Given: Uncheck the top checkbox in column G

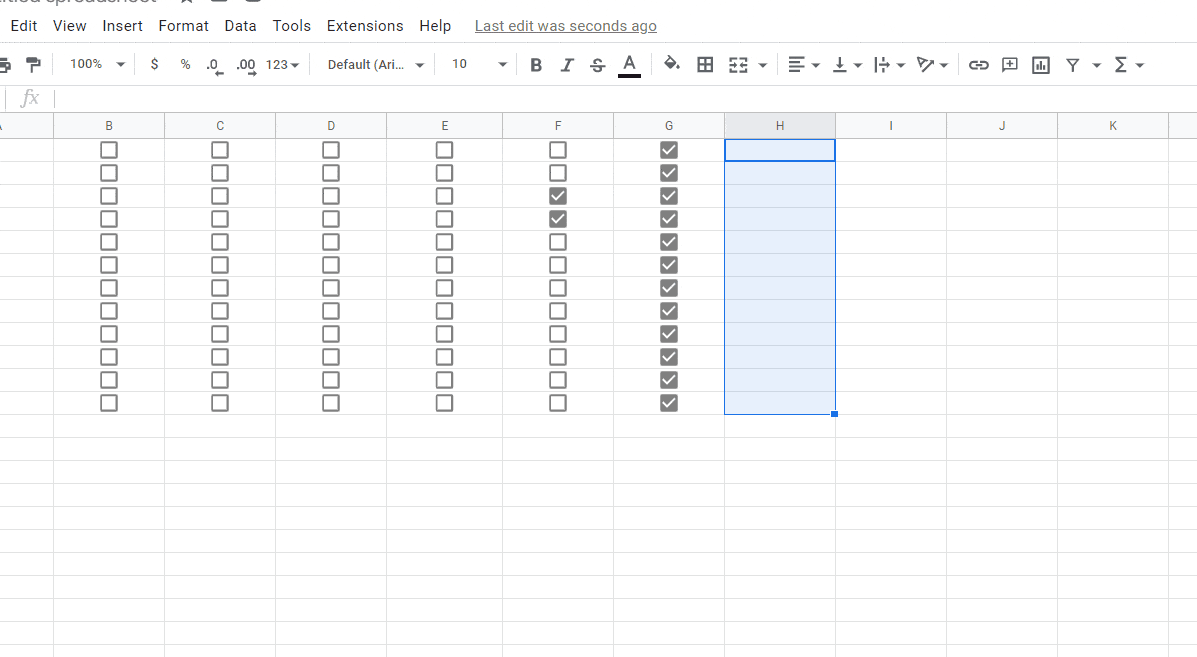Looking at the screenshot, I should point(668,149).
